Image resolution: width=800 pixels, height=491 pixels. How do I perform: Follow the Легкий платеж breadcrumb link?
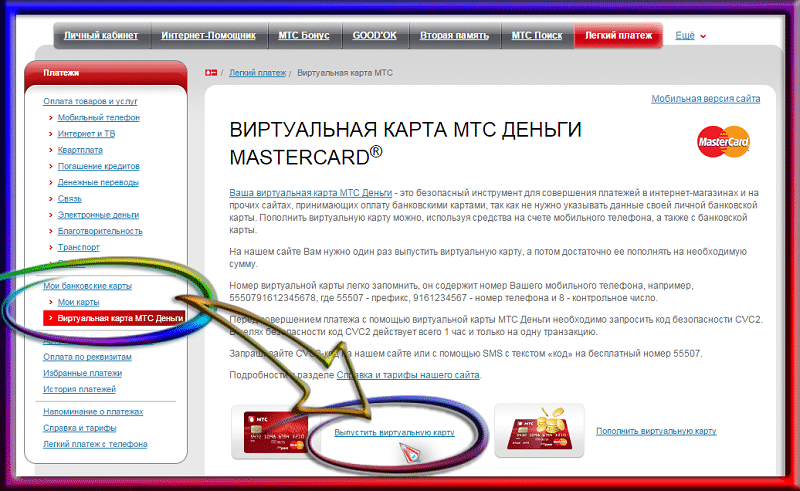tap(257, 73)
